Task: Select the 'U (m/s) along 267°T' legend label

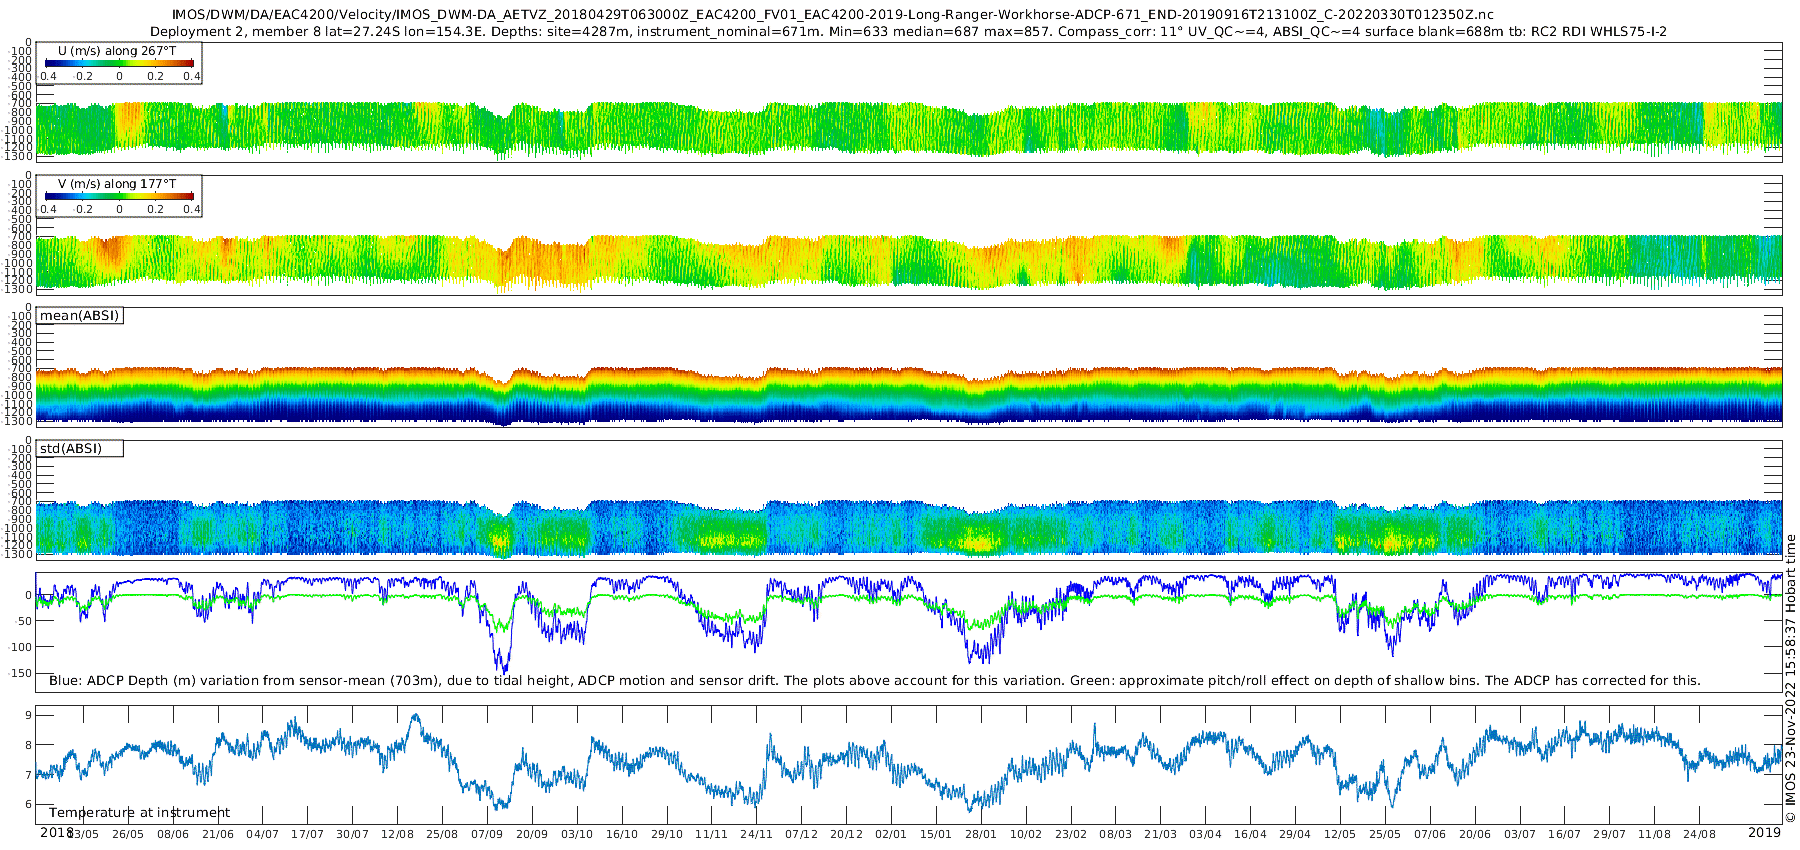Action: 117,51
